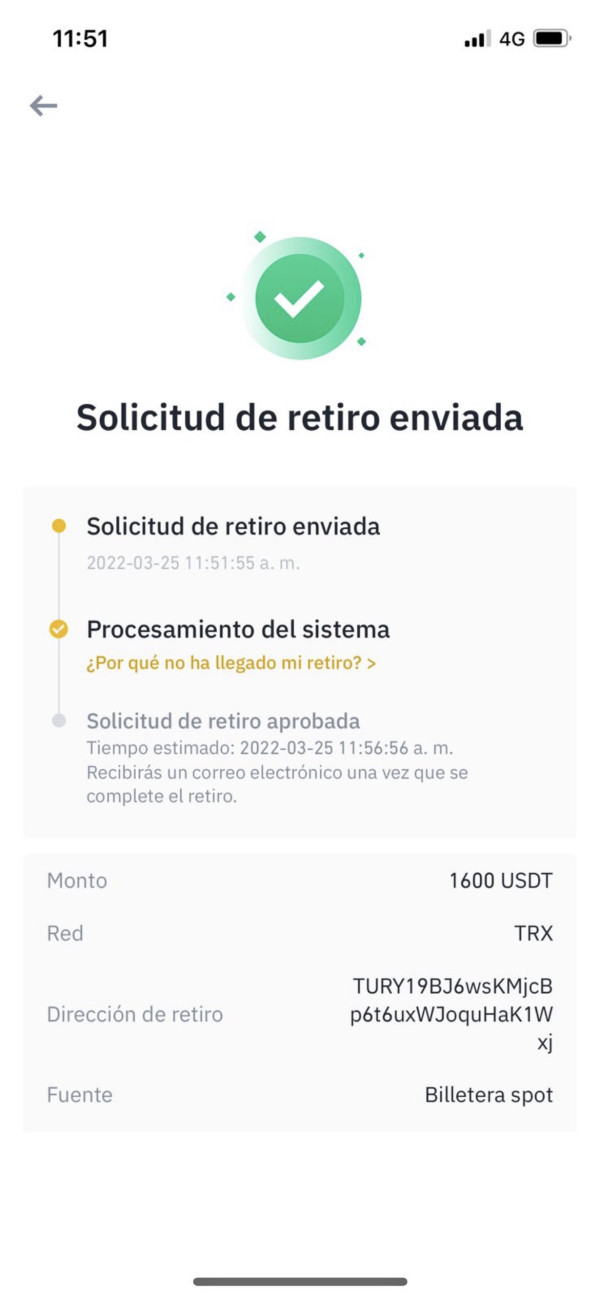Tap the estimated time text "Tiempo estimado"
The image size is (600, 1298).
click(270, 748)
